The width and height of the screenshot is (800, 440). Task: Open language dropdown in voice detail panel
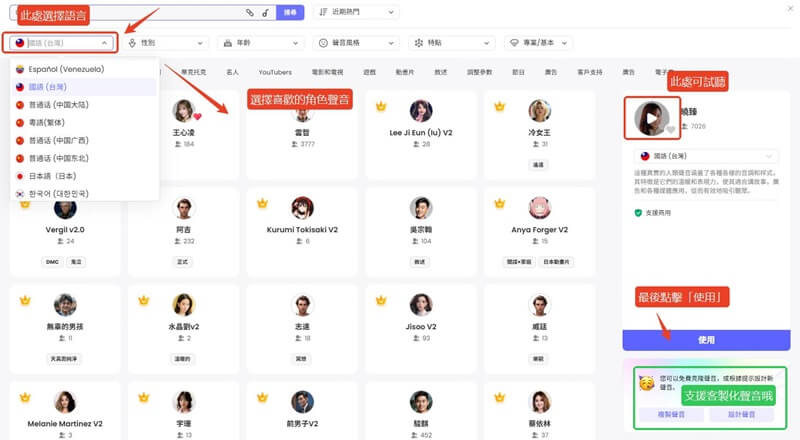click(x=706, y=156)
